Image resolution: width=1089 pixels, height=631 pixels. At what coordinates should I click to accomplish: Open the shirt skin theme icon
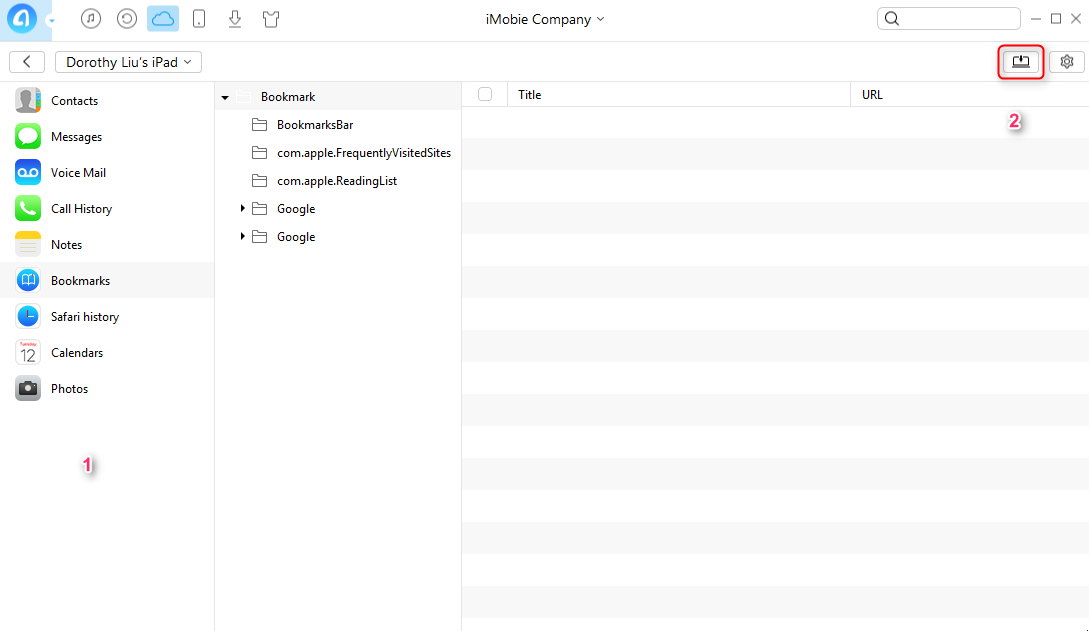[271, 19]
